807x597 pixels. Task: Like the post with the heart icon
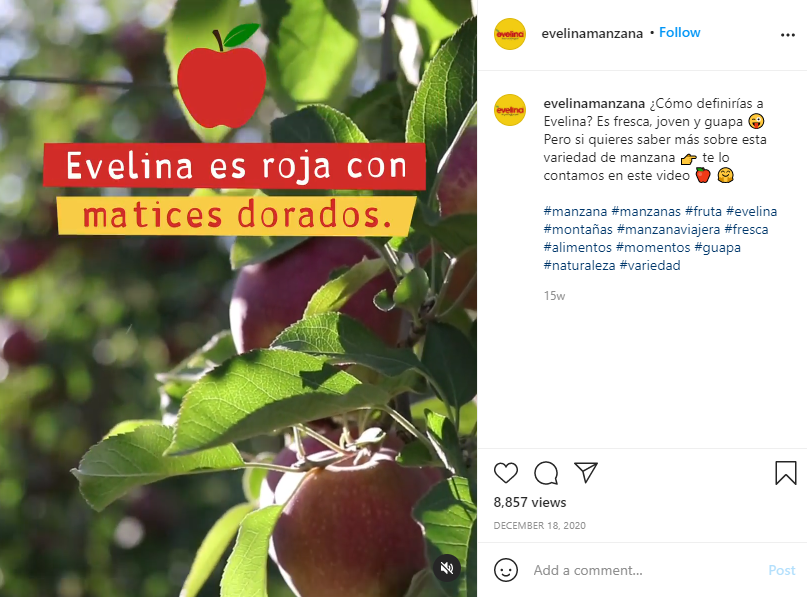pyautogui.click(x=505, y=472)
